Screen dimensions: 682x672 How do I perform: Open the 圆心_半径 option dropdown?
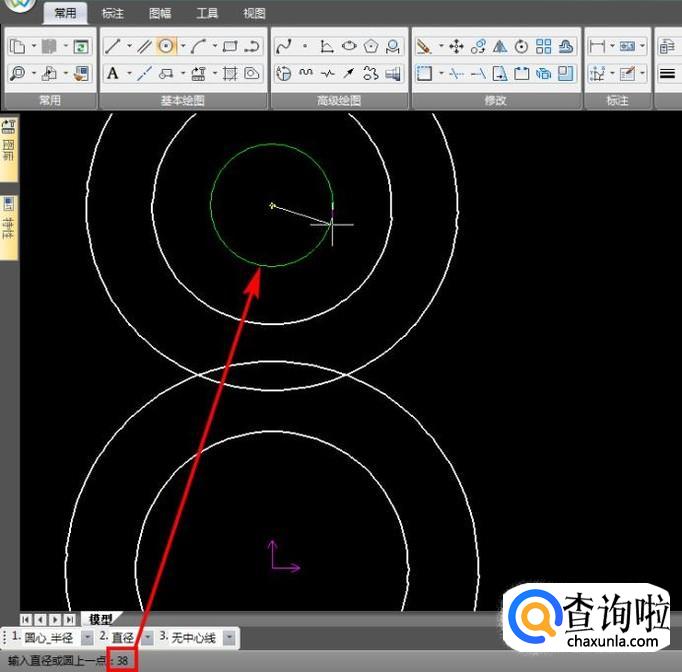click(x=86, y=637)
